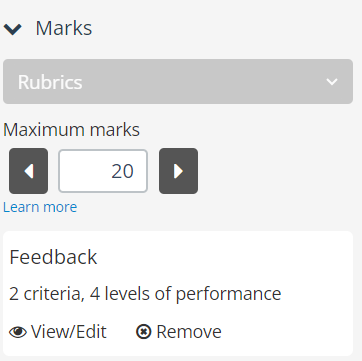The image size is (362, 361).
Task: Click the dark chevron icon next to Marks
Action: pos(13,29)
